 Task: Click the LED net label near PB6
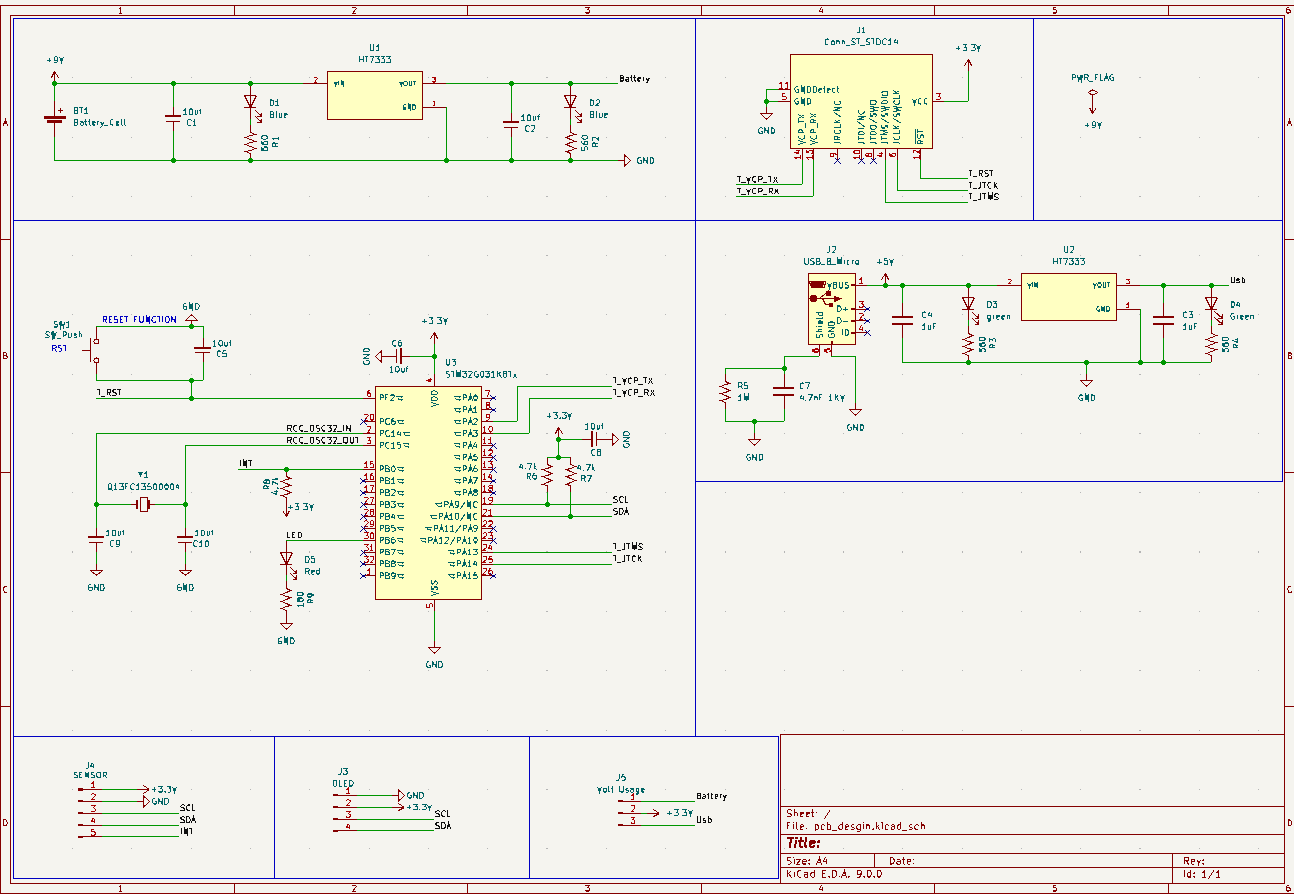pos(294,535)
